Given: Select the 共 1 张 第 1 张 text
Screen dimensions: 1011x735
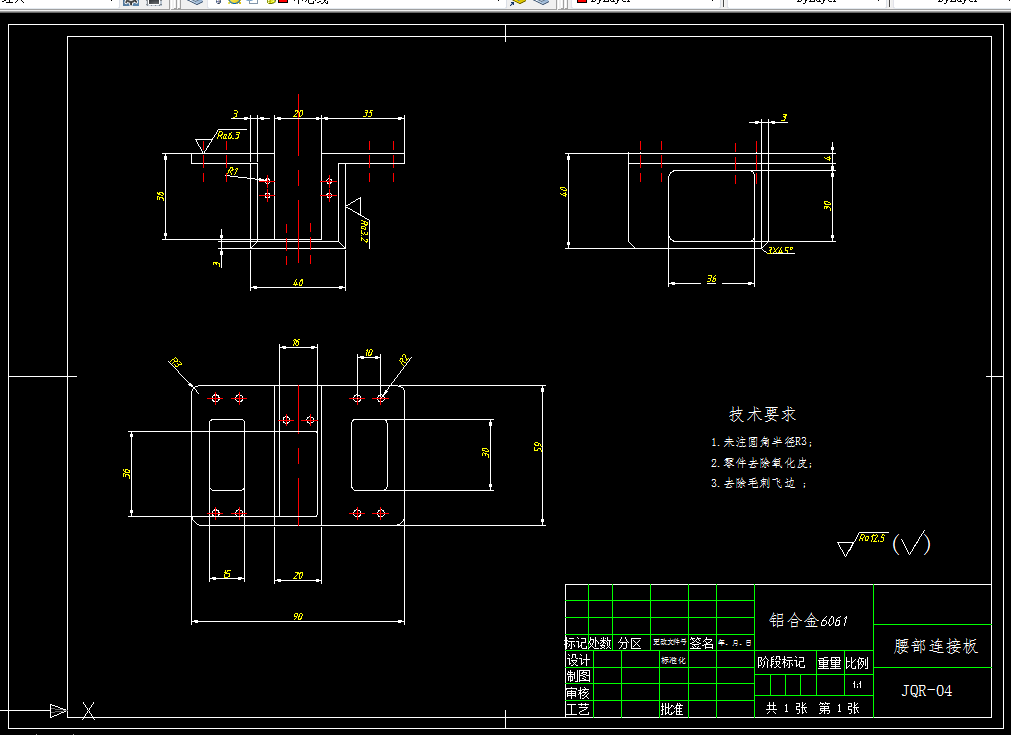Looking at the screenshot, I should [x=812, y=708].
